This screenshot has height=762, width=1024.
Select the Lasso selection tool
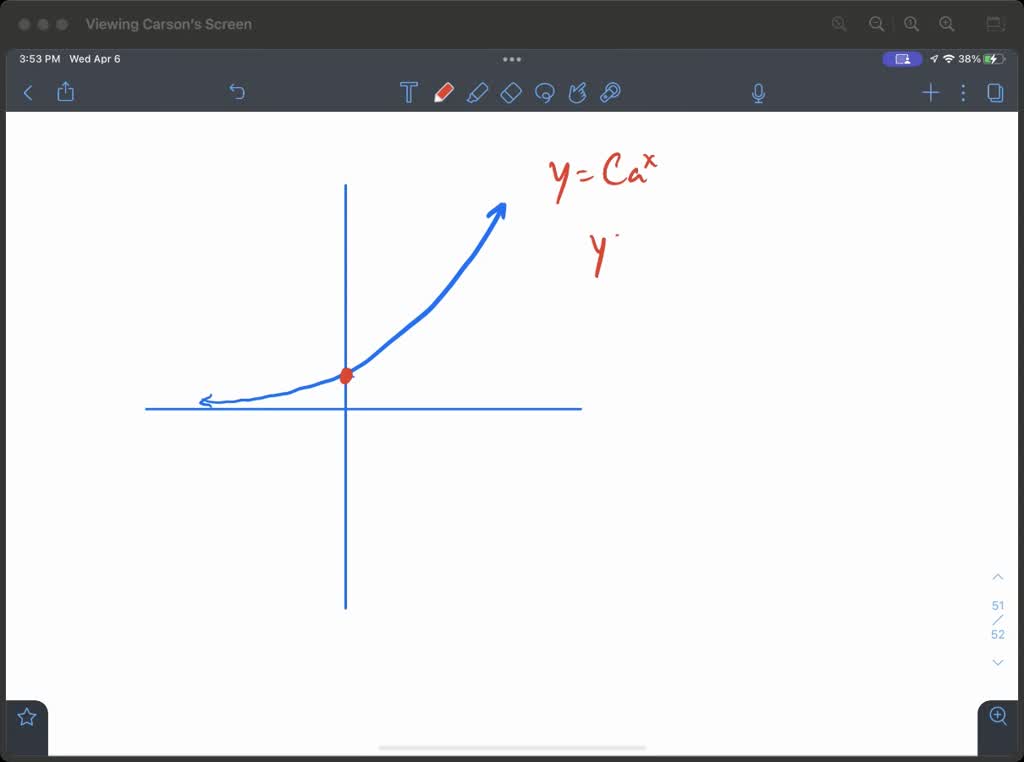tap(545, 92)
